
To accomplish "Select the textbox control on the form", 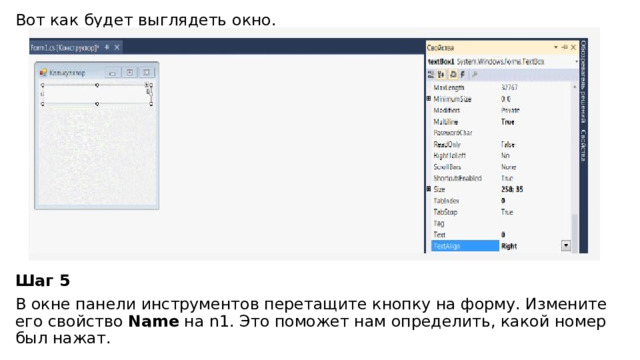I will tap(97, 94).
